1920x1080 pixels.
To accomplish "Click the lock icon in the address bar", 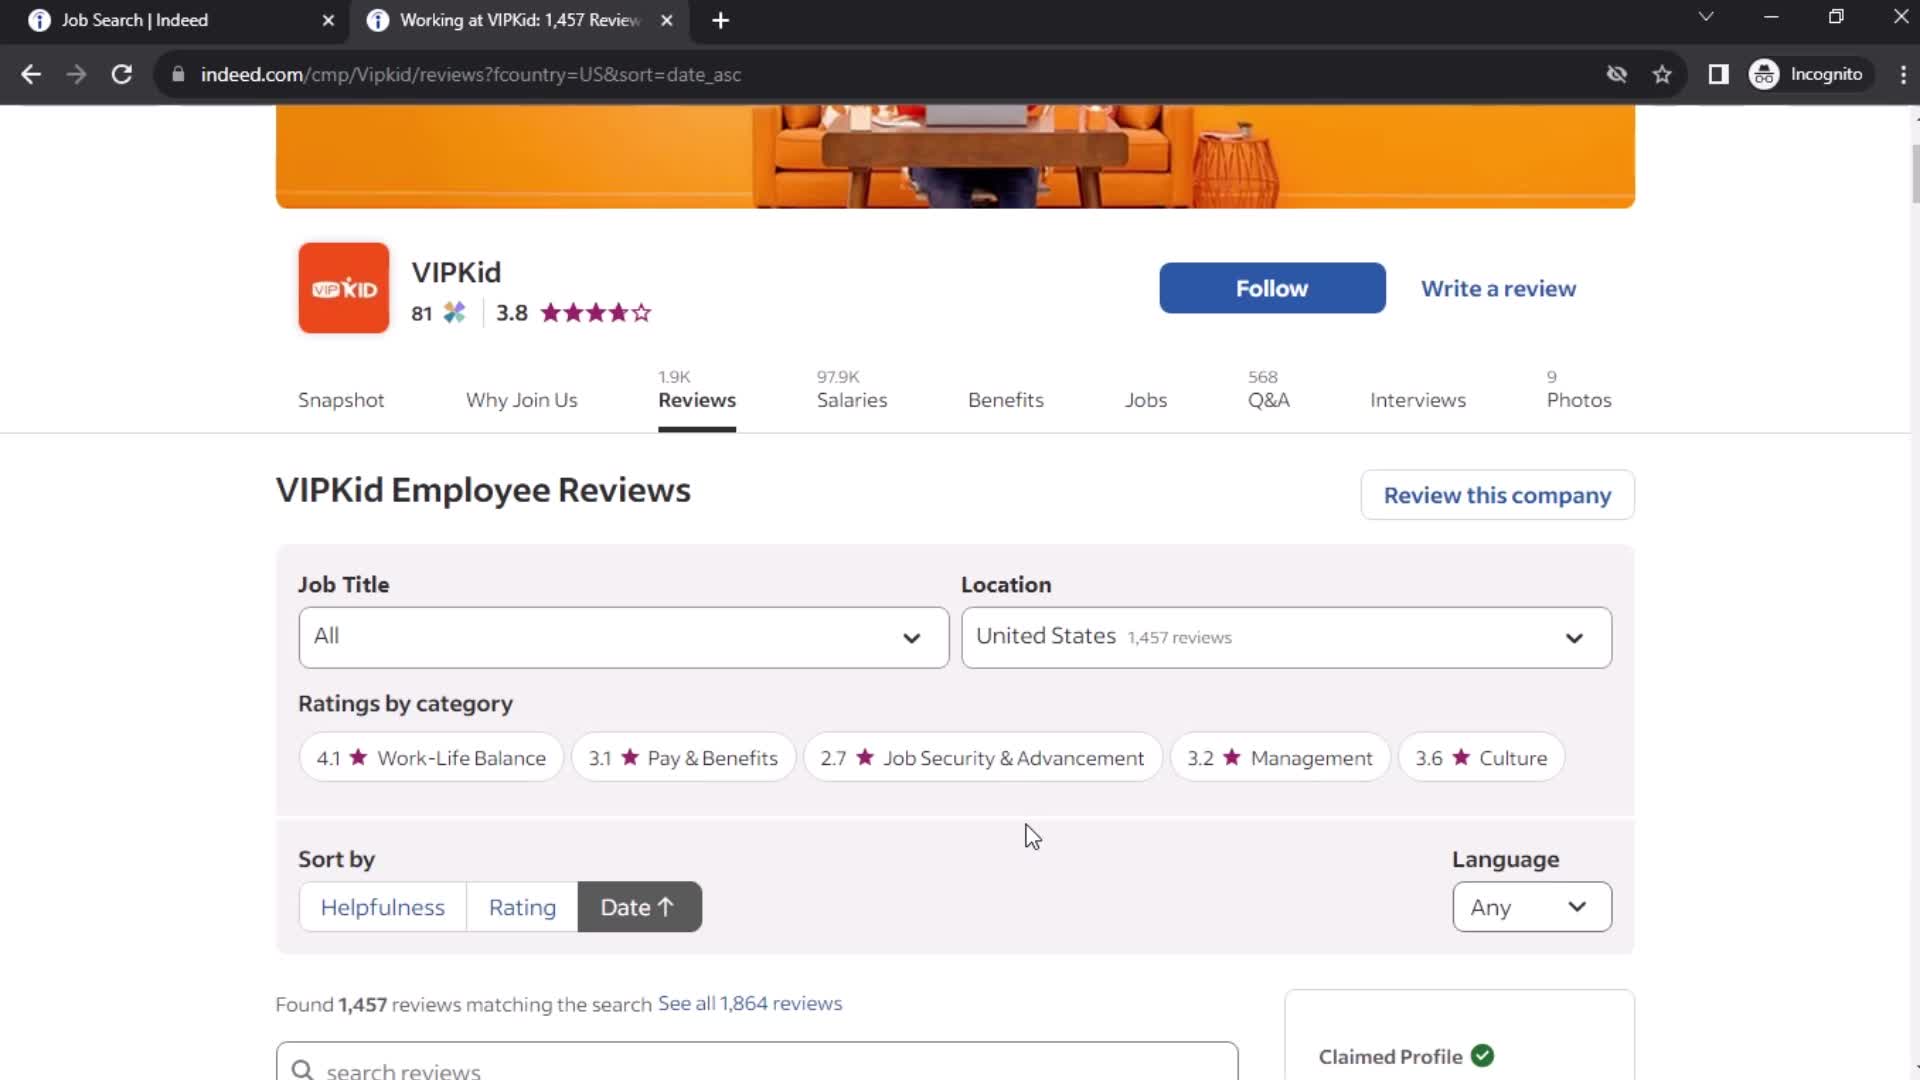I will pyautogui.click(x=178, y=75).
